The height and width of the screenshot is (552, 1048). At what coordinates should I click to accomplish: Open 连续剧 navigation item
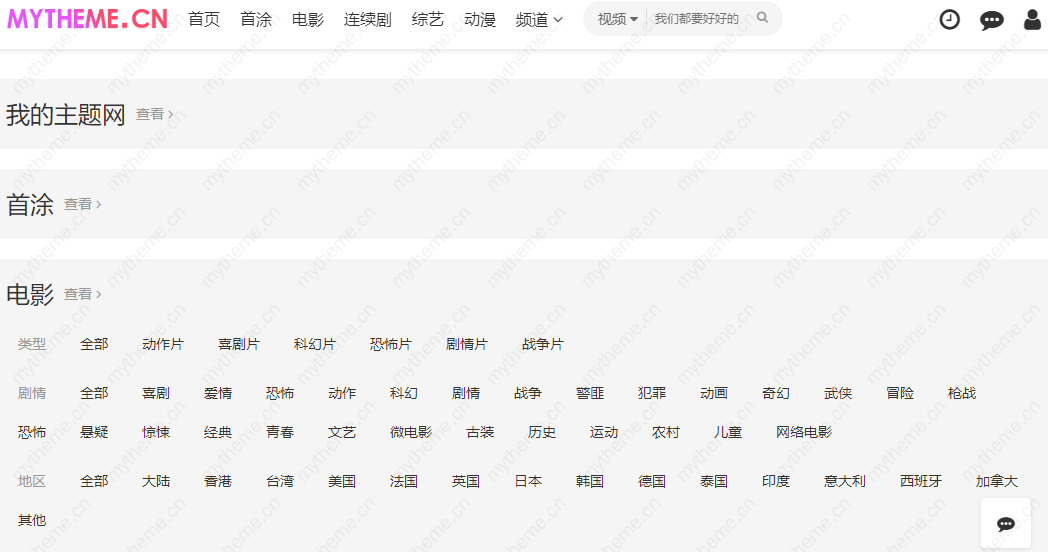[367, 20]
